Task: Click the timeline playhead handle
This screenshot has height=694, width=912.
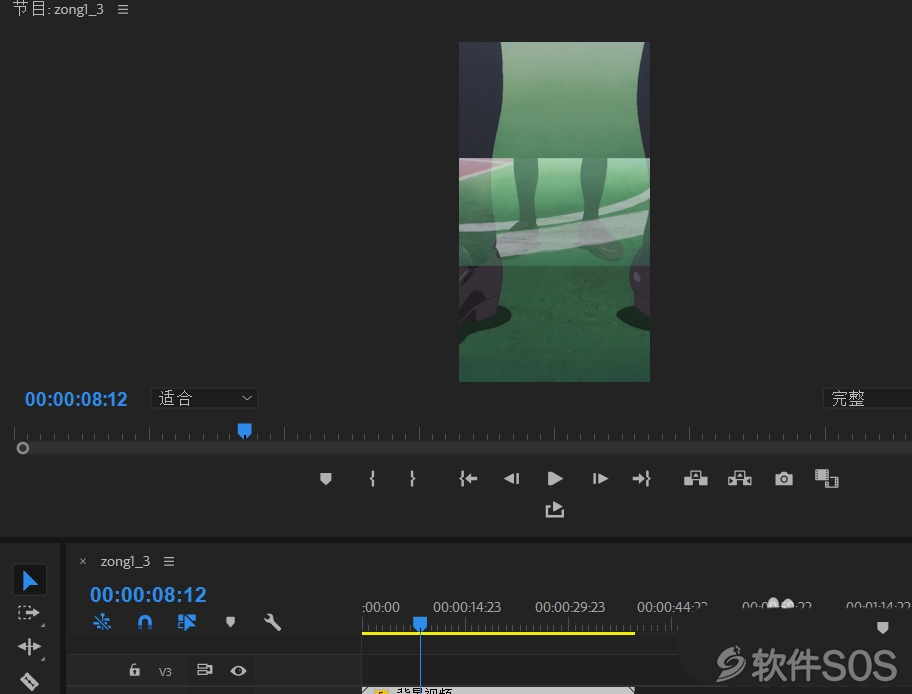Action: pos(420,624)
